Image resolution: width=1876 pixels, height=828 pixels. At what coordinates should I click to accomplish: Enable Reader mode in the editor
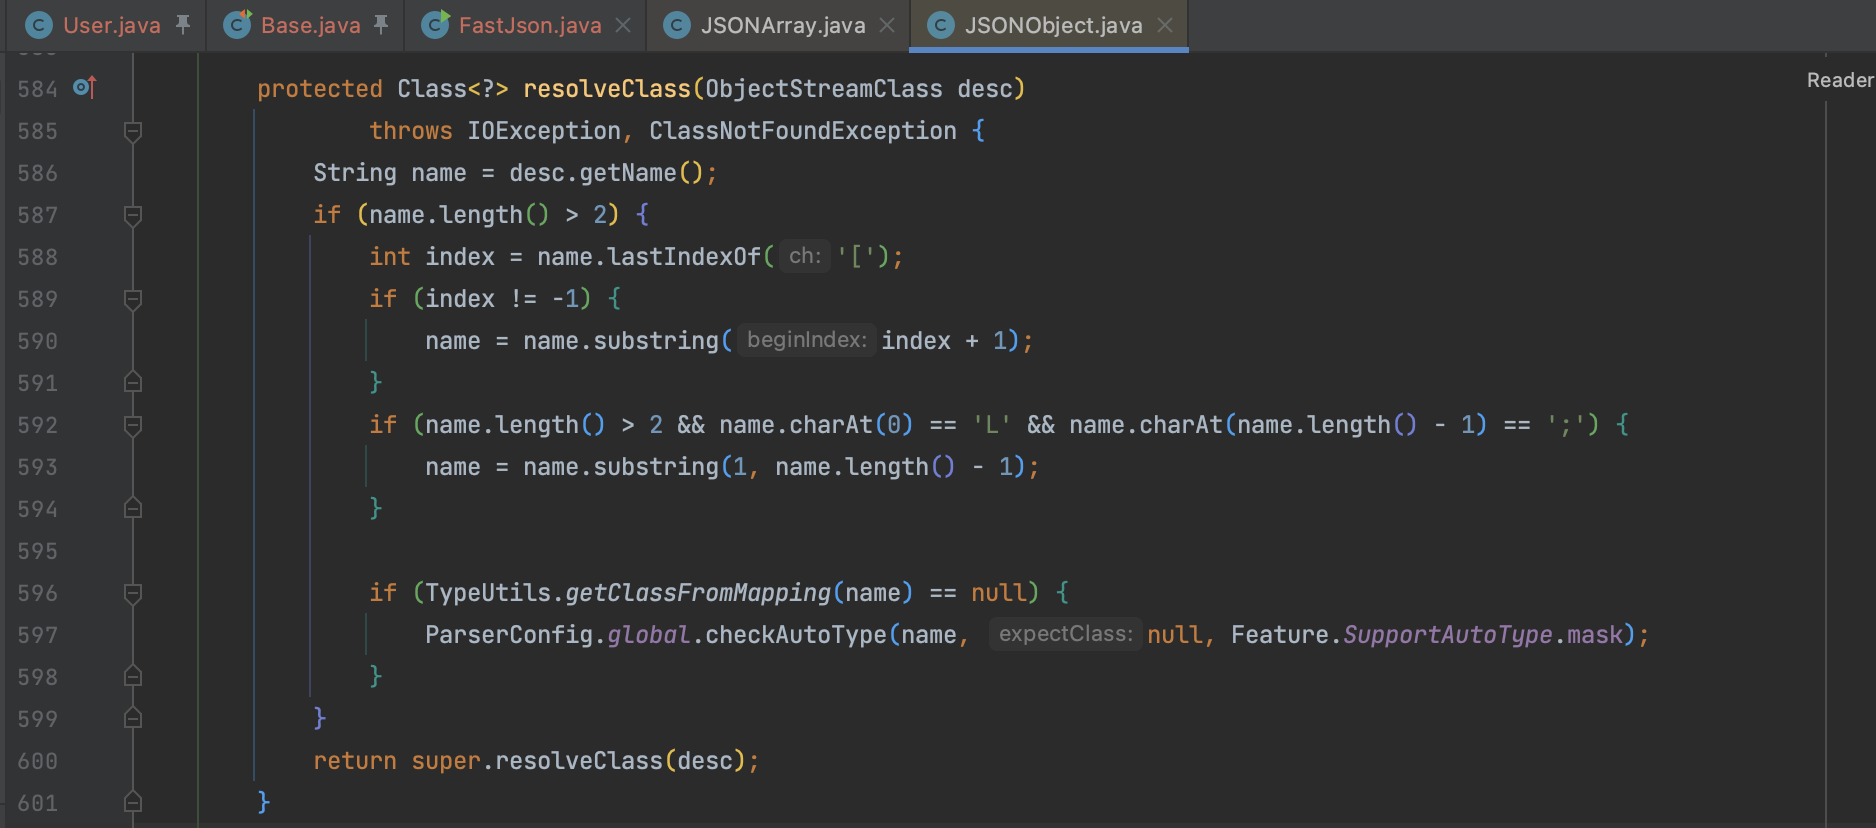(1840, 80)
